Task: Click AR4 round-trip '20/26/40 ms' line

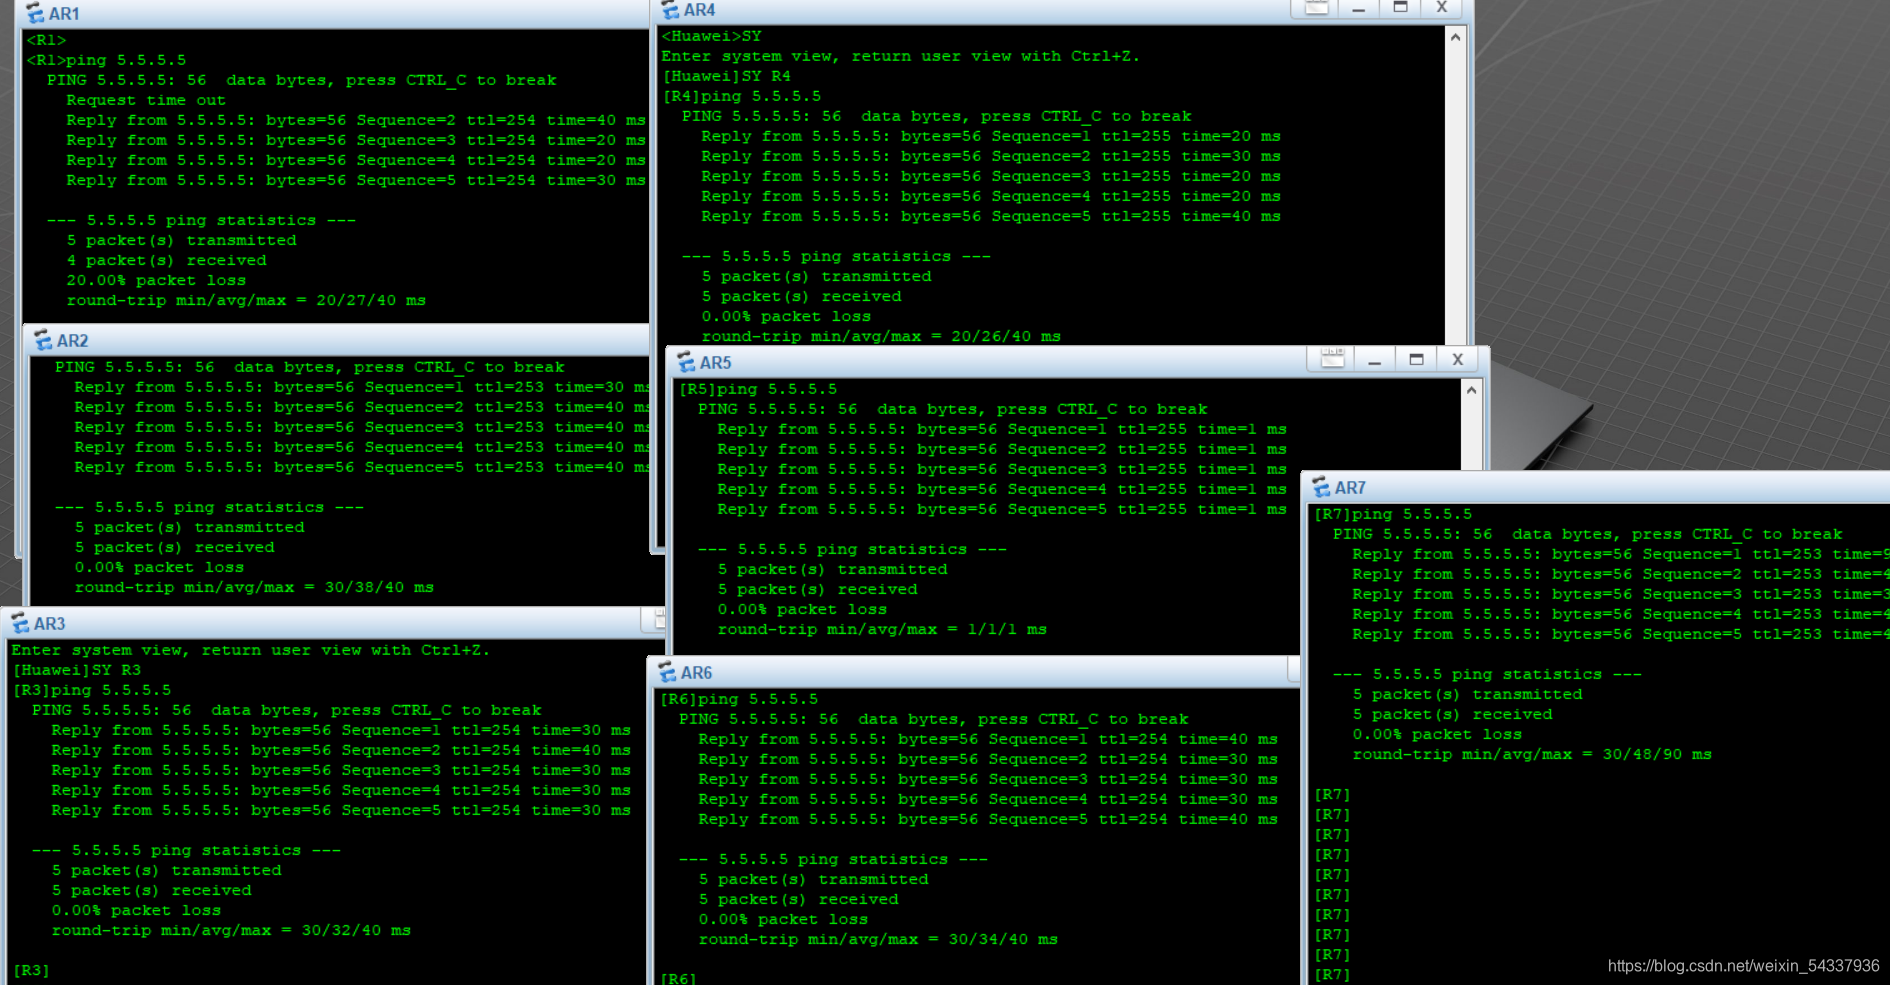Action: click(881, 336)
